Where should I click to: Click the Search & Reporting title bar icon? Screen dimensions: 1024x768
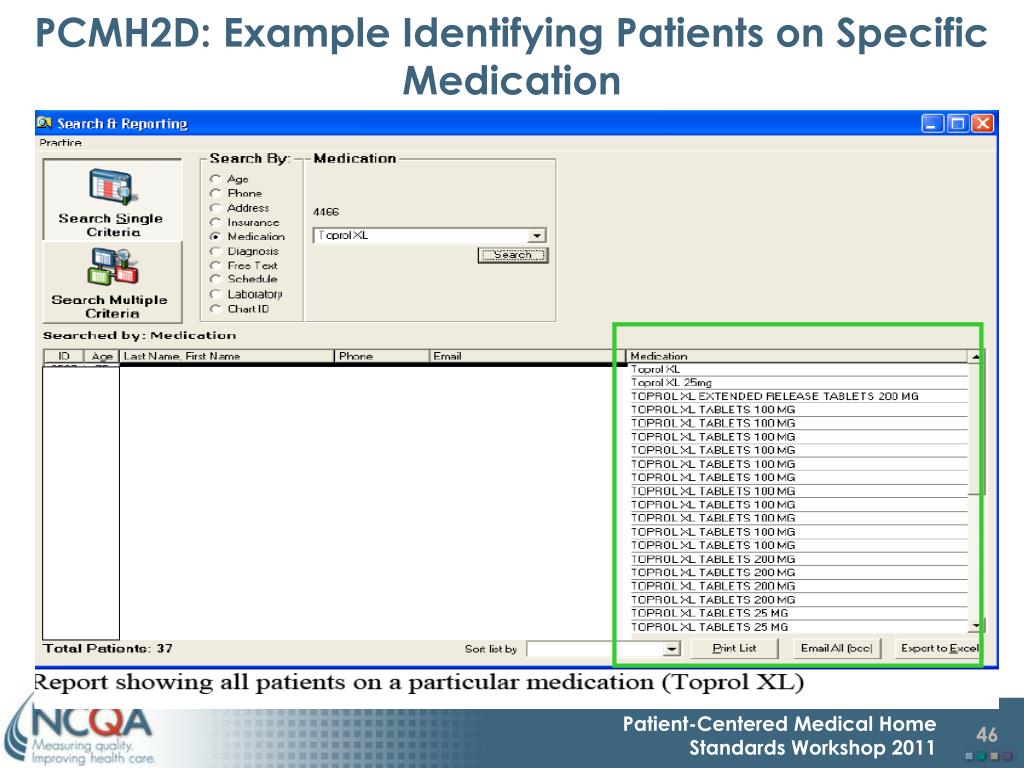click(44, 123)
